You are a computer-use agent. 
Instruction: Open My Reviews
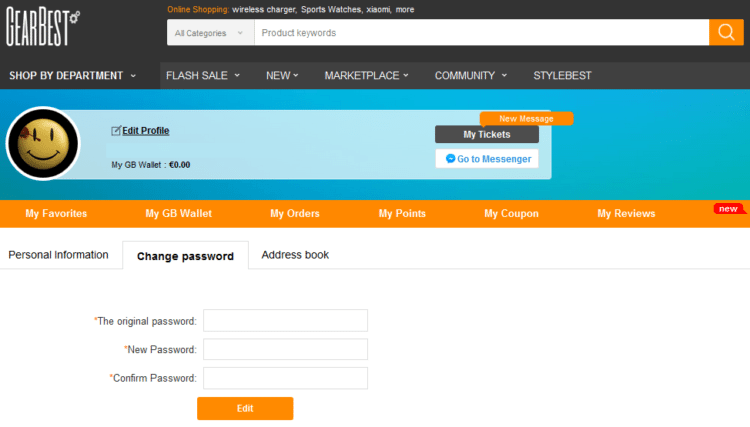[626, 213]
